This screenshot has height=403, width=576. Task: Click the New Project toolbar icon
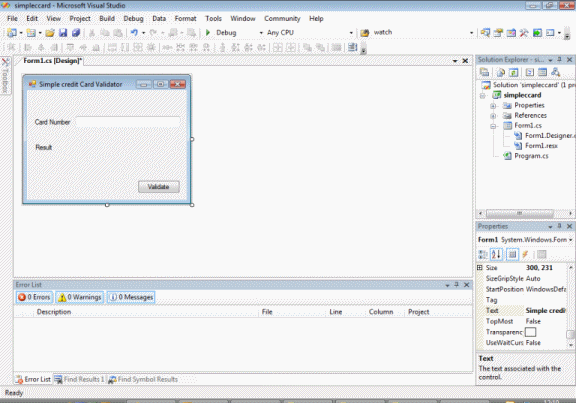click(x=12, y=33)
